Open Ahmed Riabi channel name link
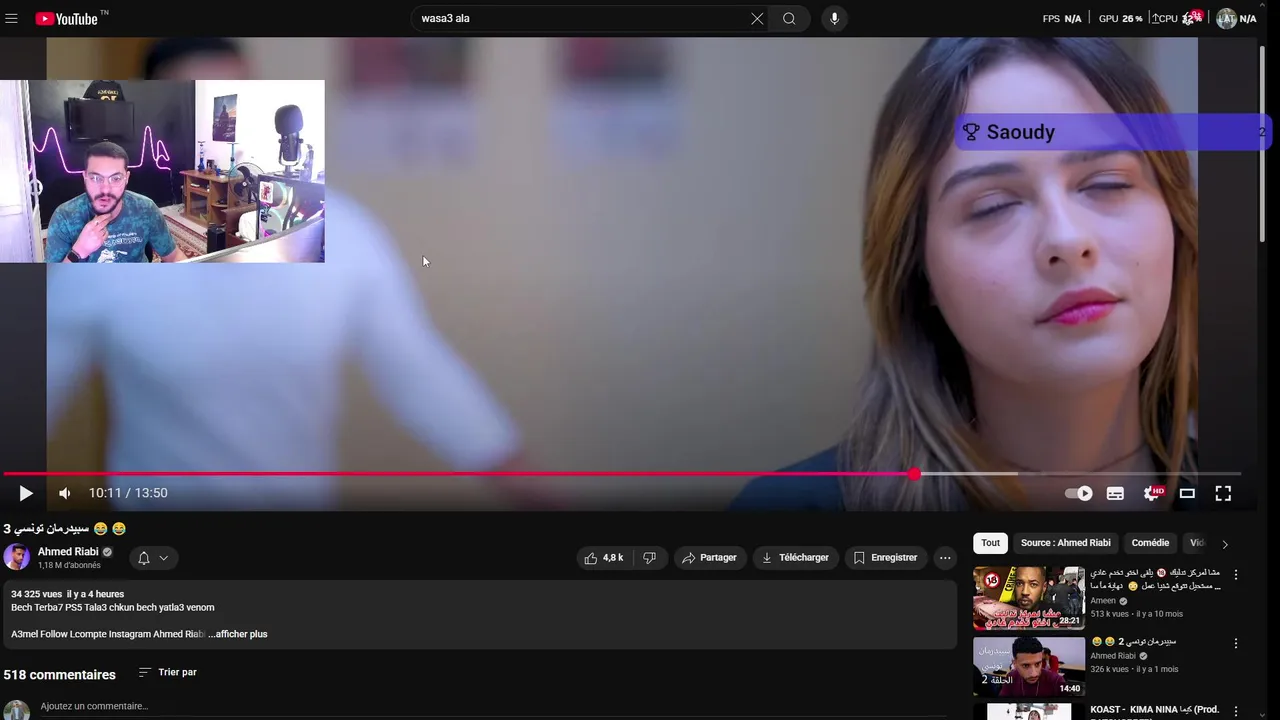Viewport: 1280px width, 720px height. (68, 551)
